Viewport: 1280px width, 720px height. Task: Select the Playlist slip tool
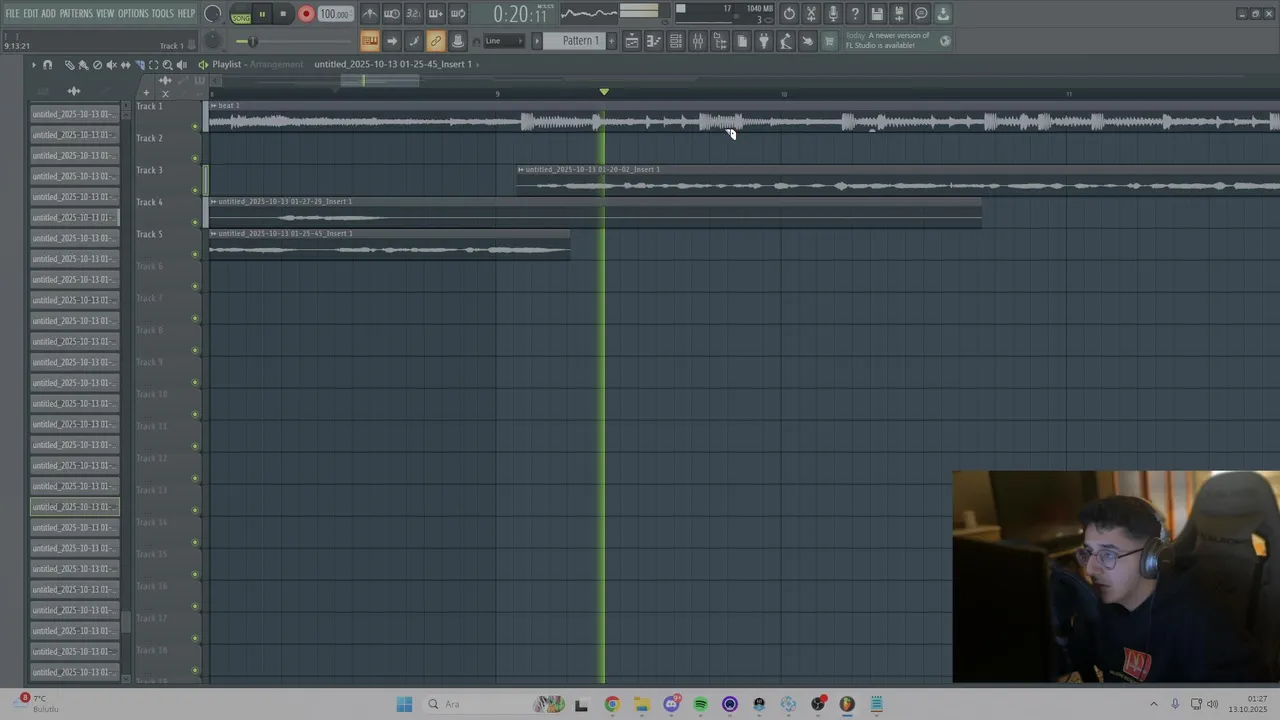pos(125,65)
